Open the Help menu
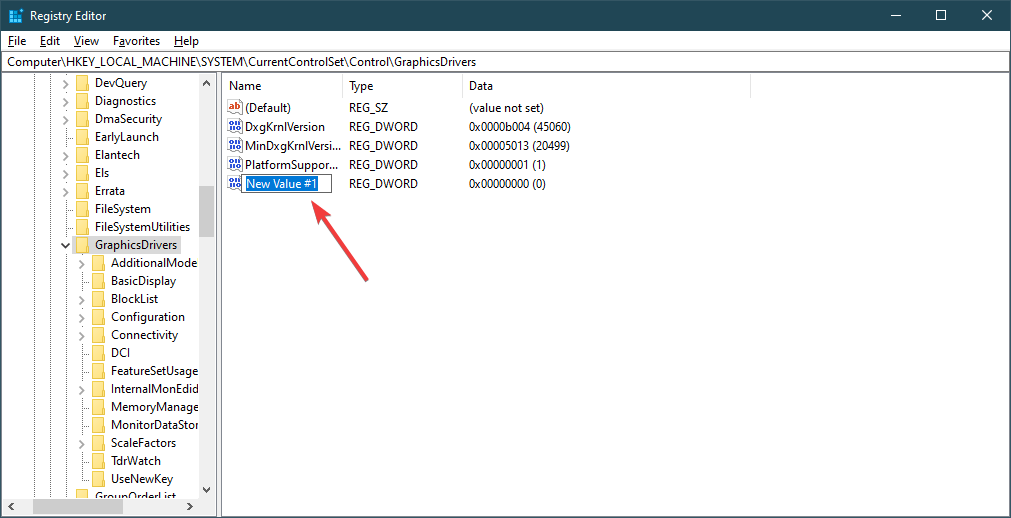Viewport: 1011px width, 518px height. pyautogui.click(x=186, y=41)
